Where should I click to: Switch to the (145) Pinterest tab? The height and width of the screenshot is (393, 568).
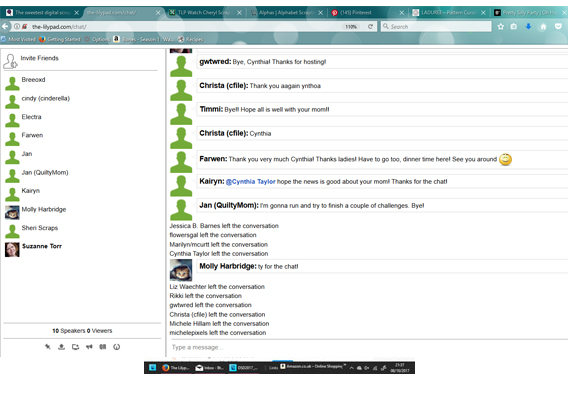[x=367, y=13]
